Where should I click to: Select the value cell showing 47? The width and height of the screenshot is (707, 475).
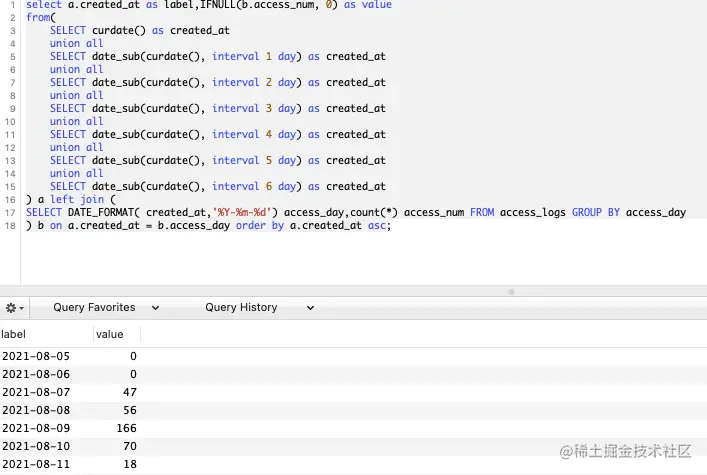[130, 392]
